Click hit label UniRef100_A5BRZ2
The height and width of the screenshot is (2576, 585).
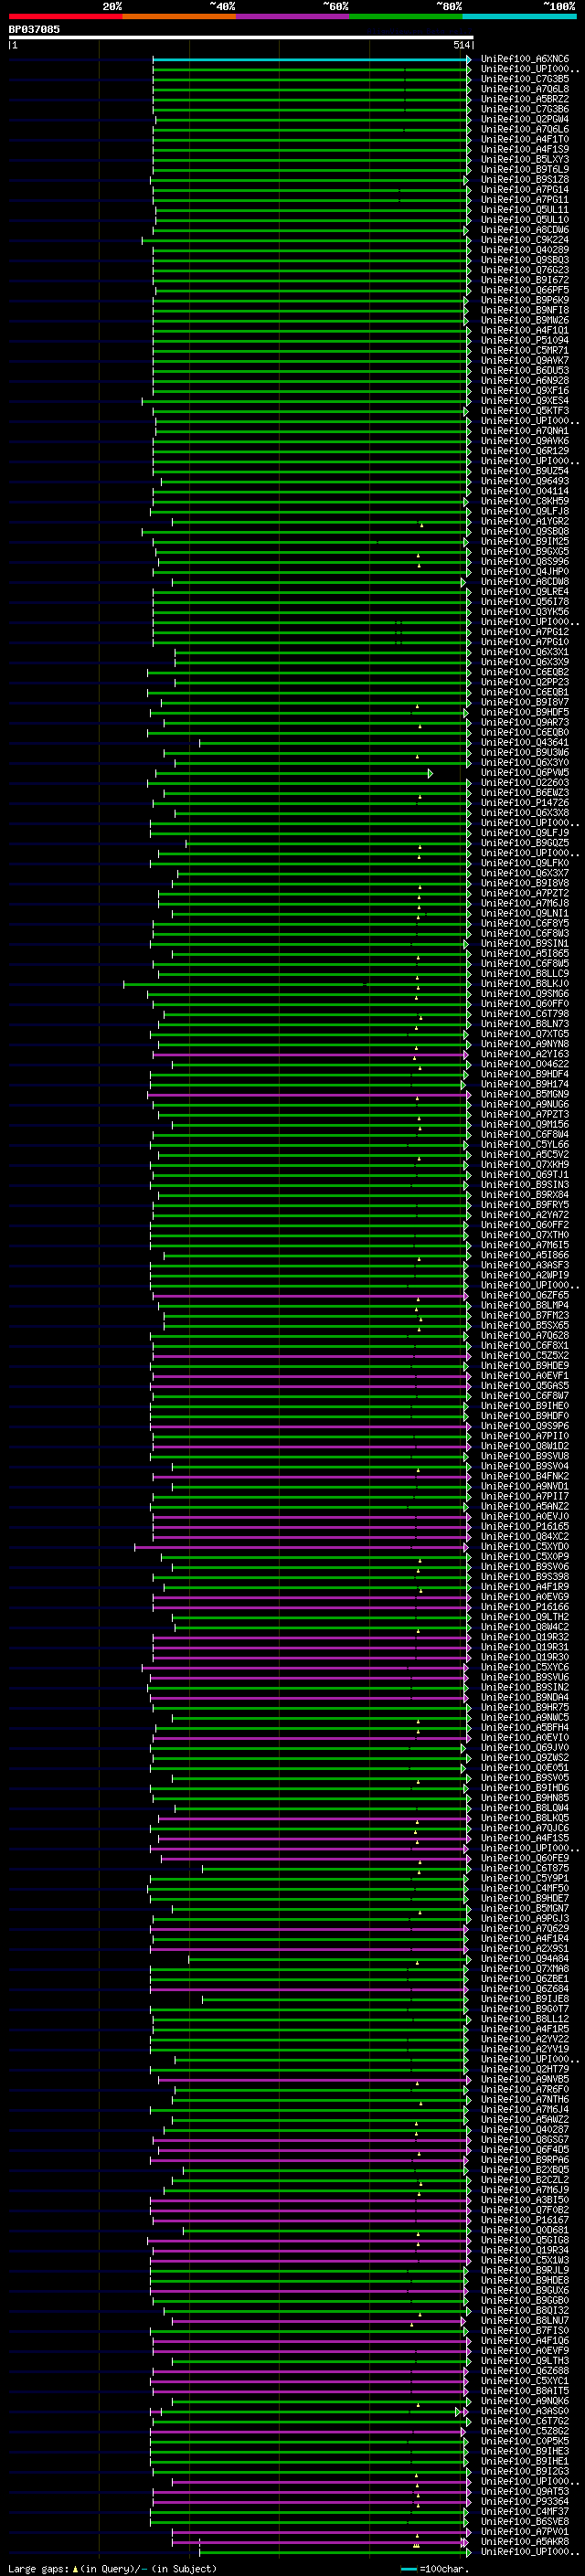(524, 99)
